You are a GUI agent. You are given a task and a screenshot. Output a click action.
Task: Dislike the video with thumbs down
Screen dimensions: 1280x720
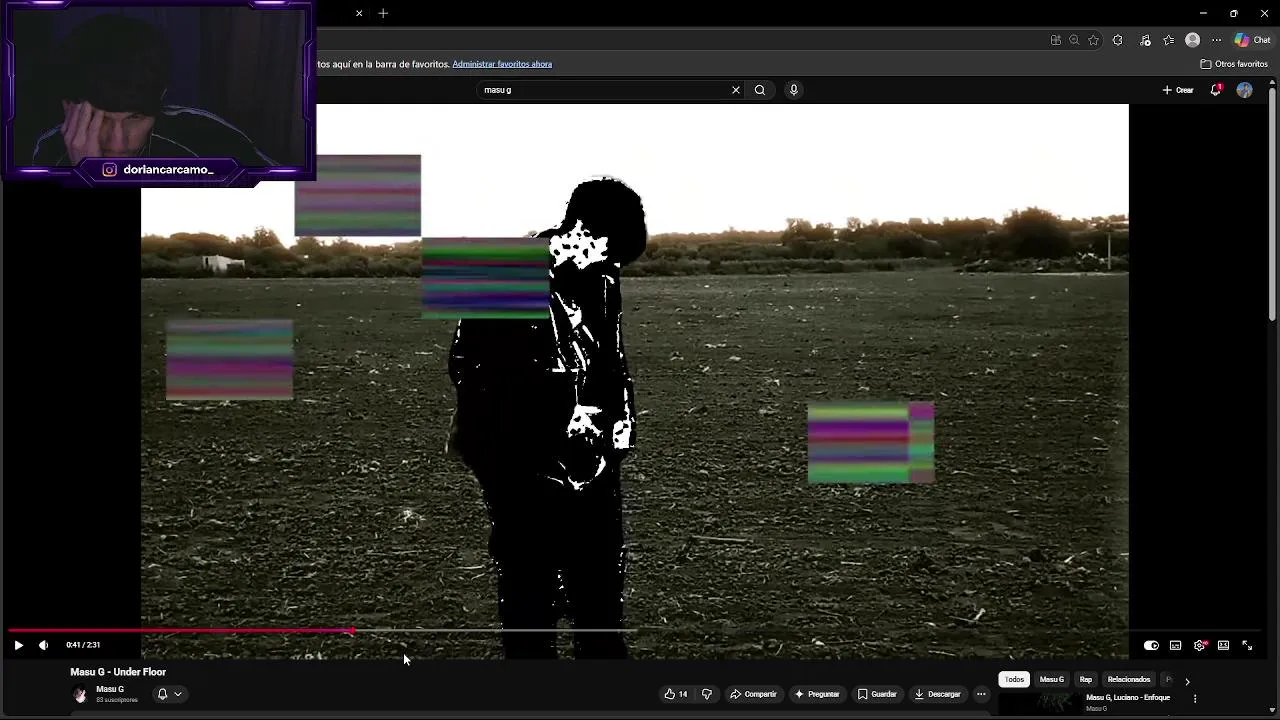(707, 694)
